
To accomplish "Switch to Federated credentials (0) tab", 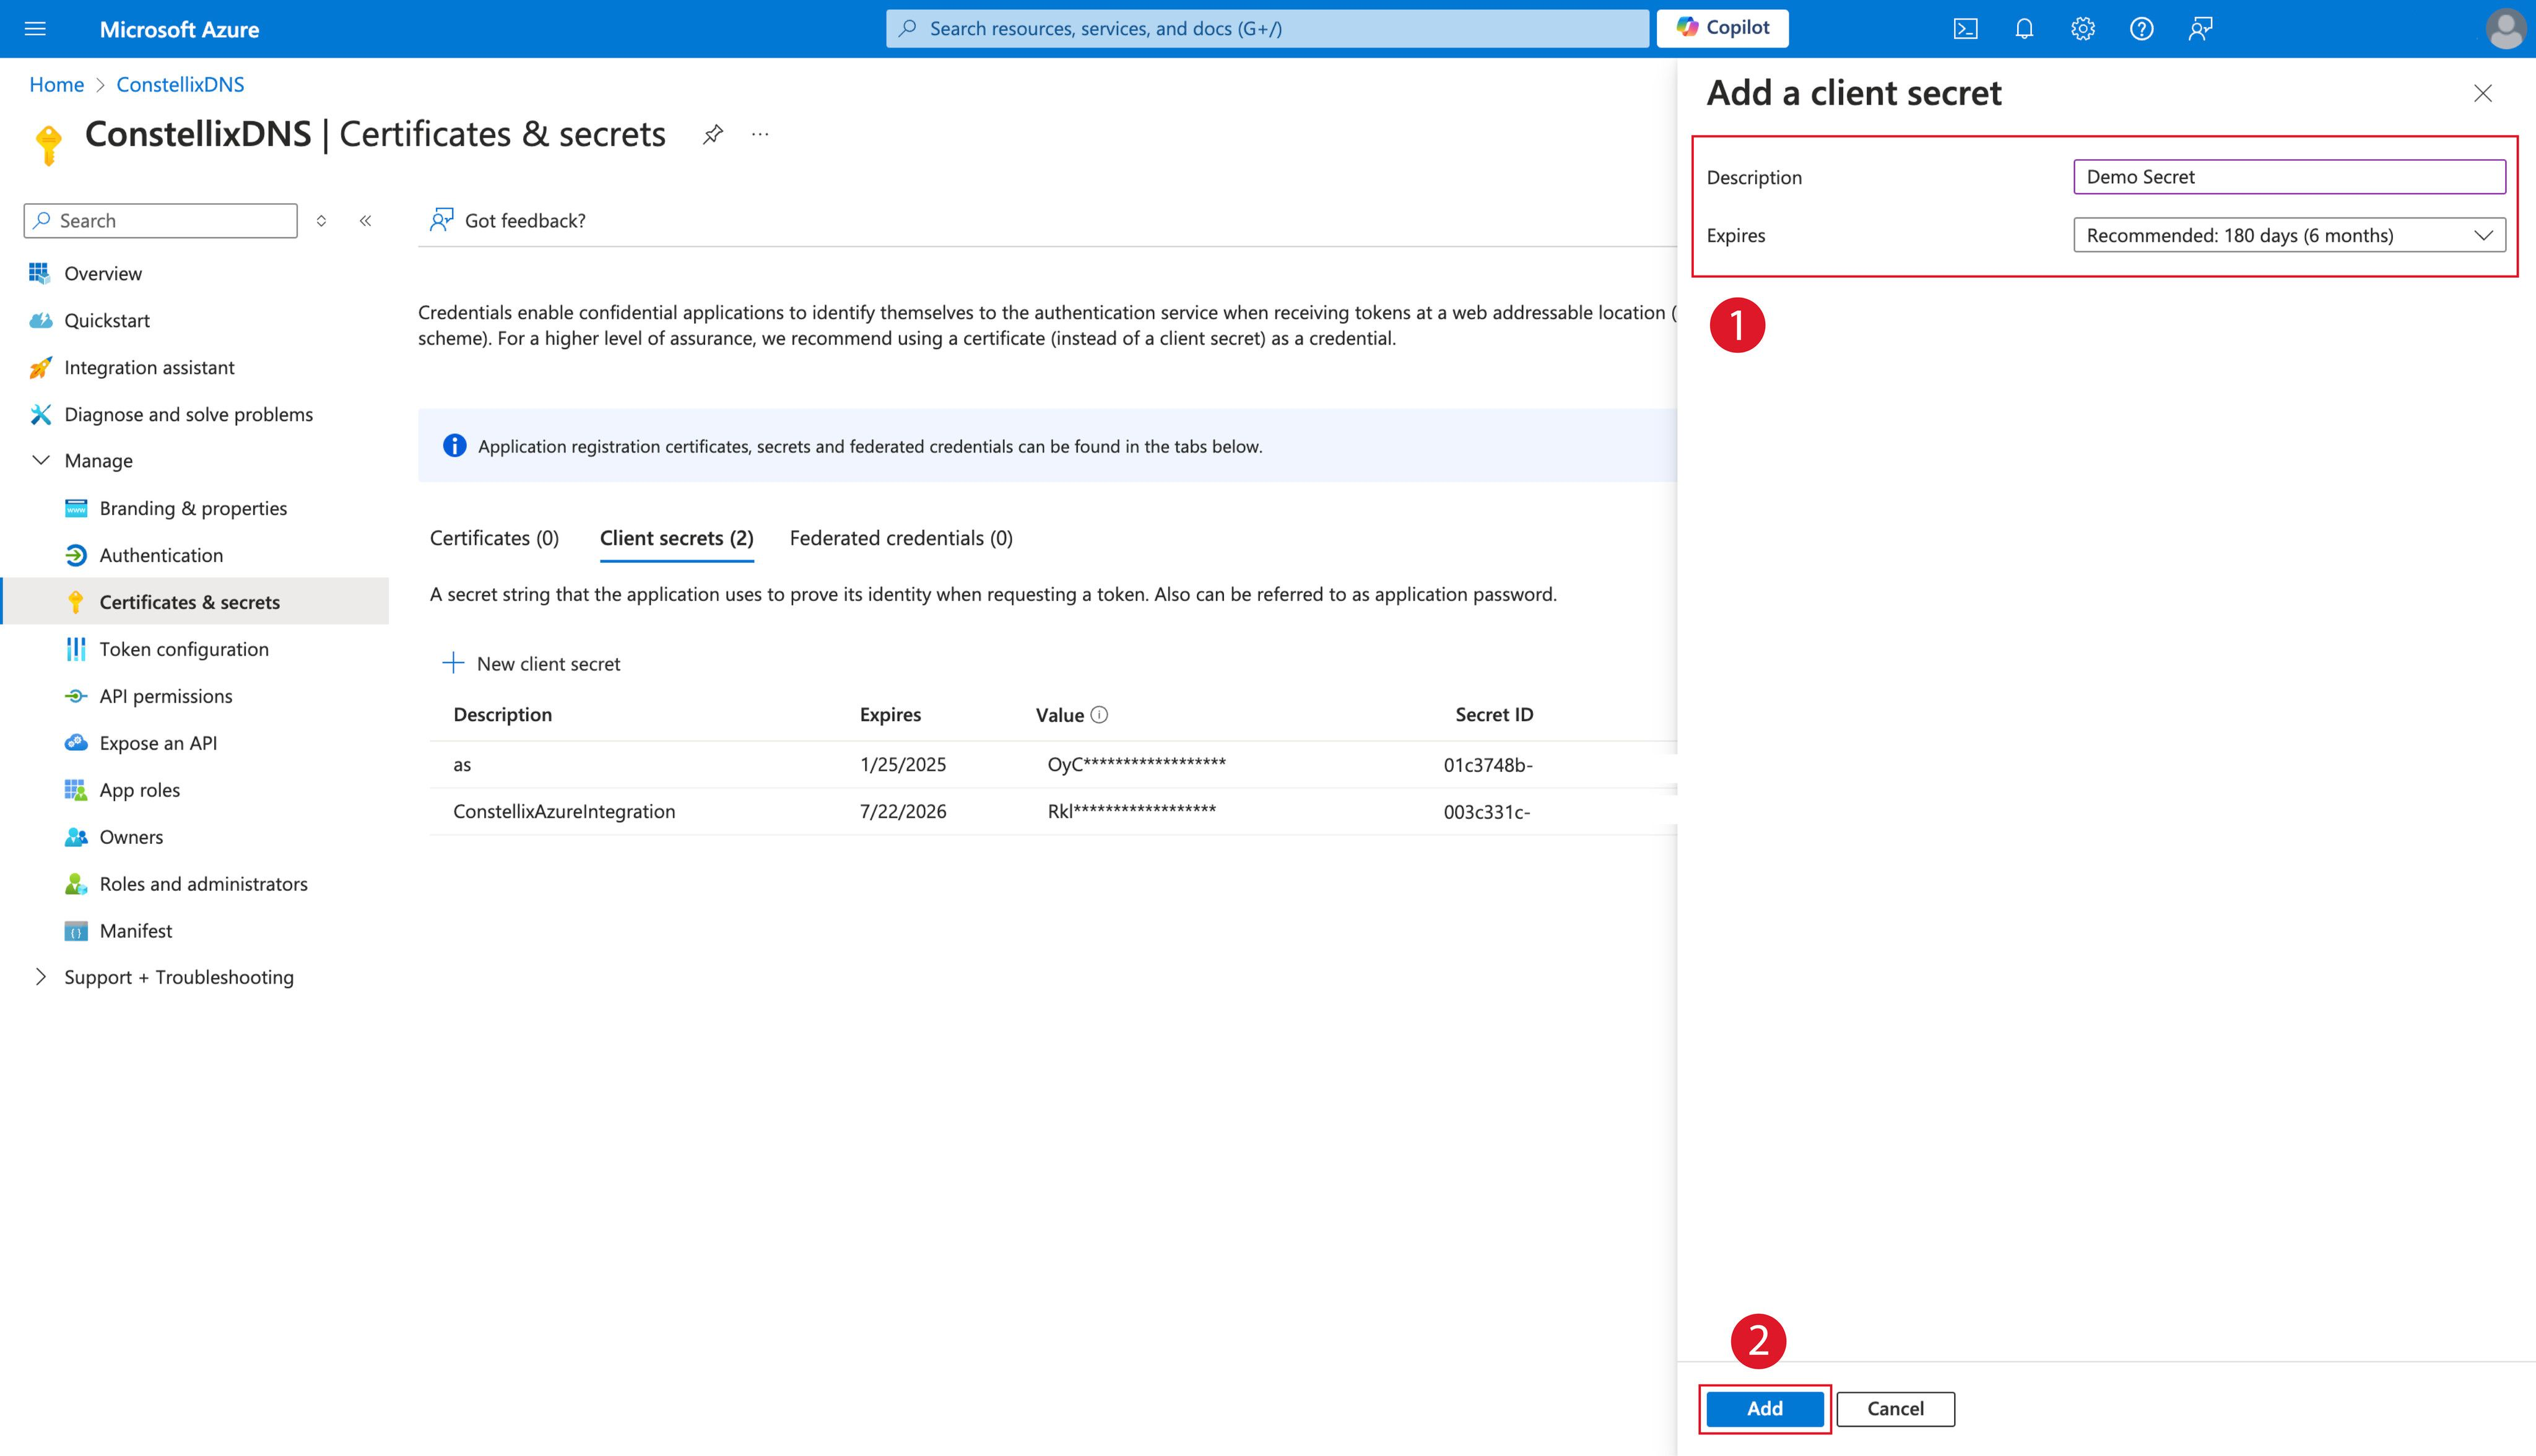I will pyautogui.click(x=901, y=538).
